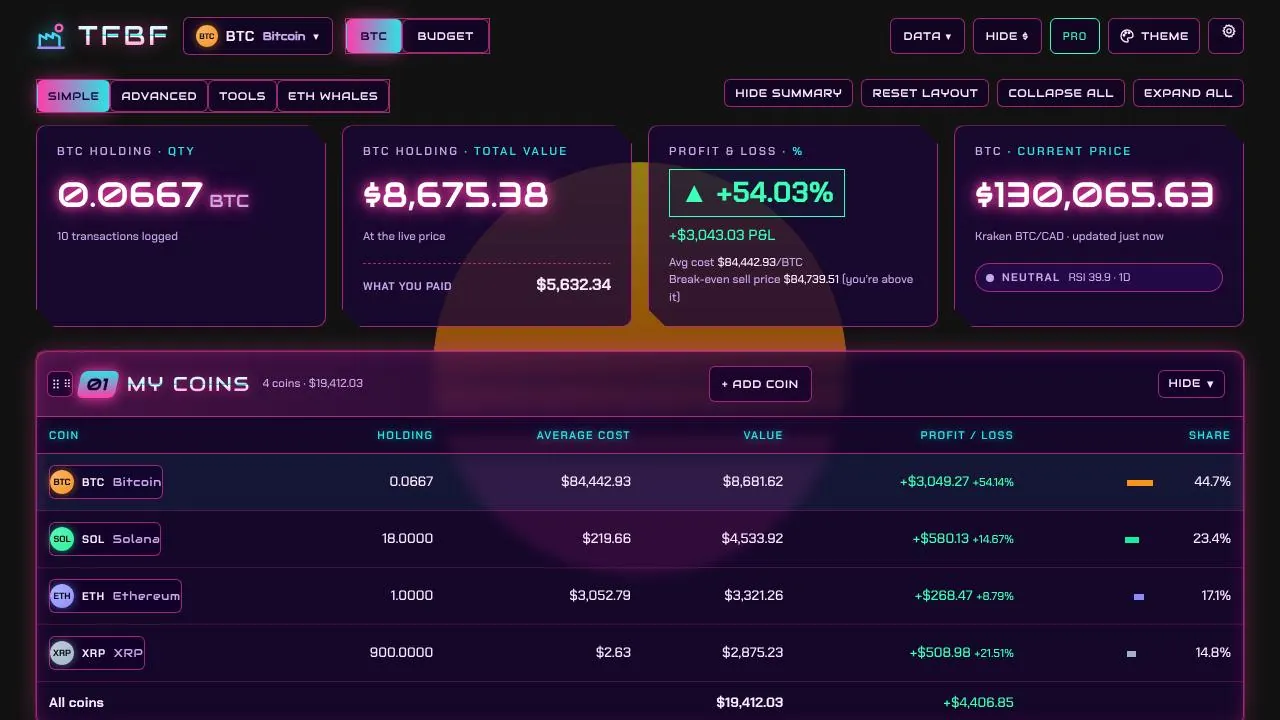The height and width of the screenshot is (720, 1280).
Task: Click the Neutral RSI 39.9 pill
Action: pos(1099,278)
